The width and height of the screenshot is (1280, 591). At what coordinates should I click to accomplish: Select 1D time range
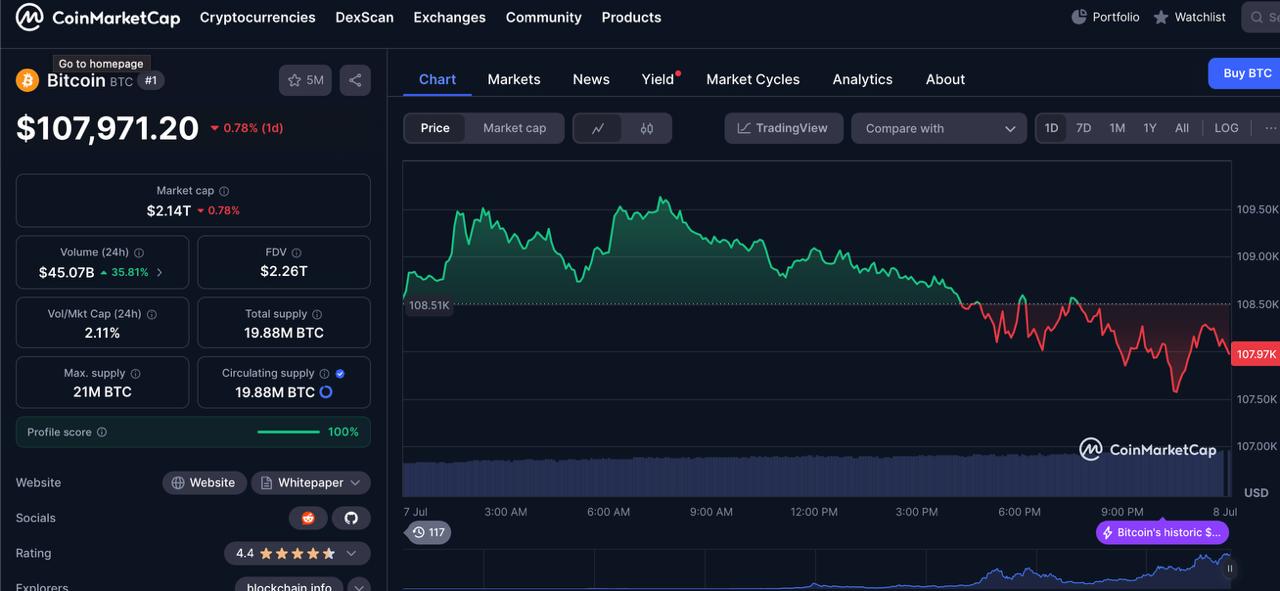pos(1052,128)
